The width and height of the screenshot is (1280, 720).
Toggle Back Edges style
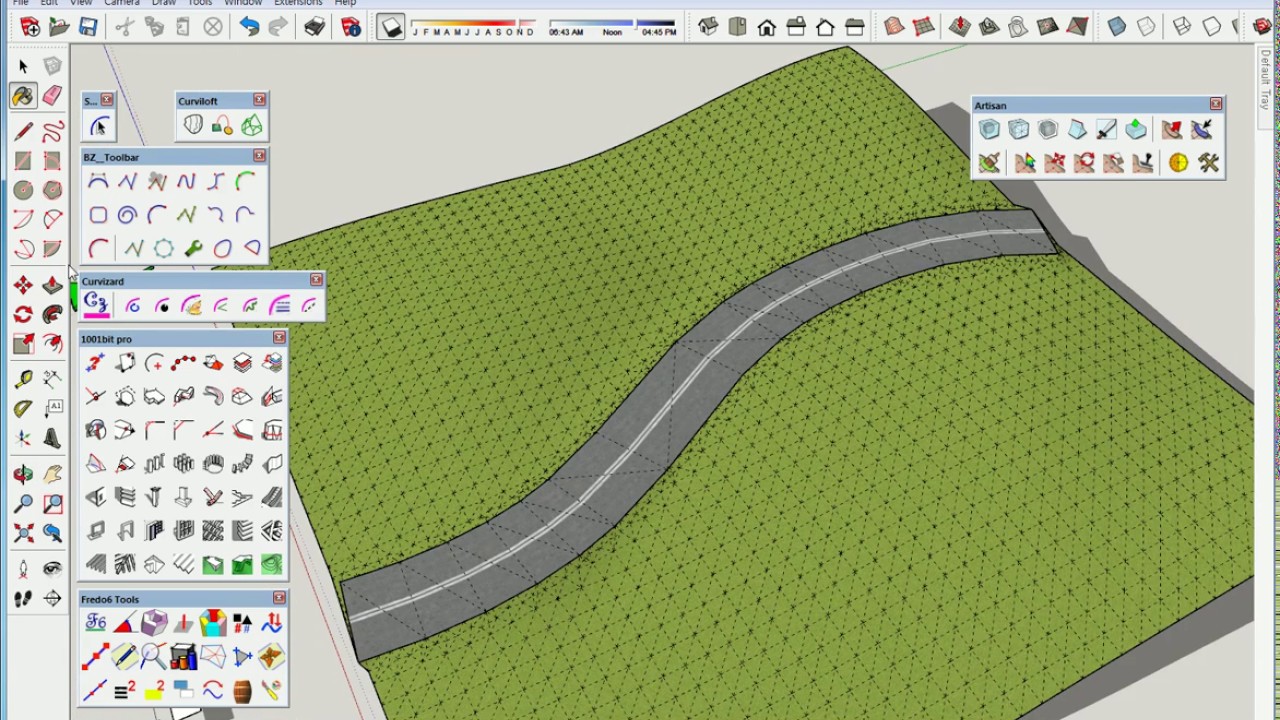1146,27
